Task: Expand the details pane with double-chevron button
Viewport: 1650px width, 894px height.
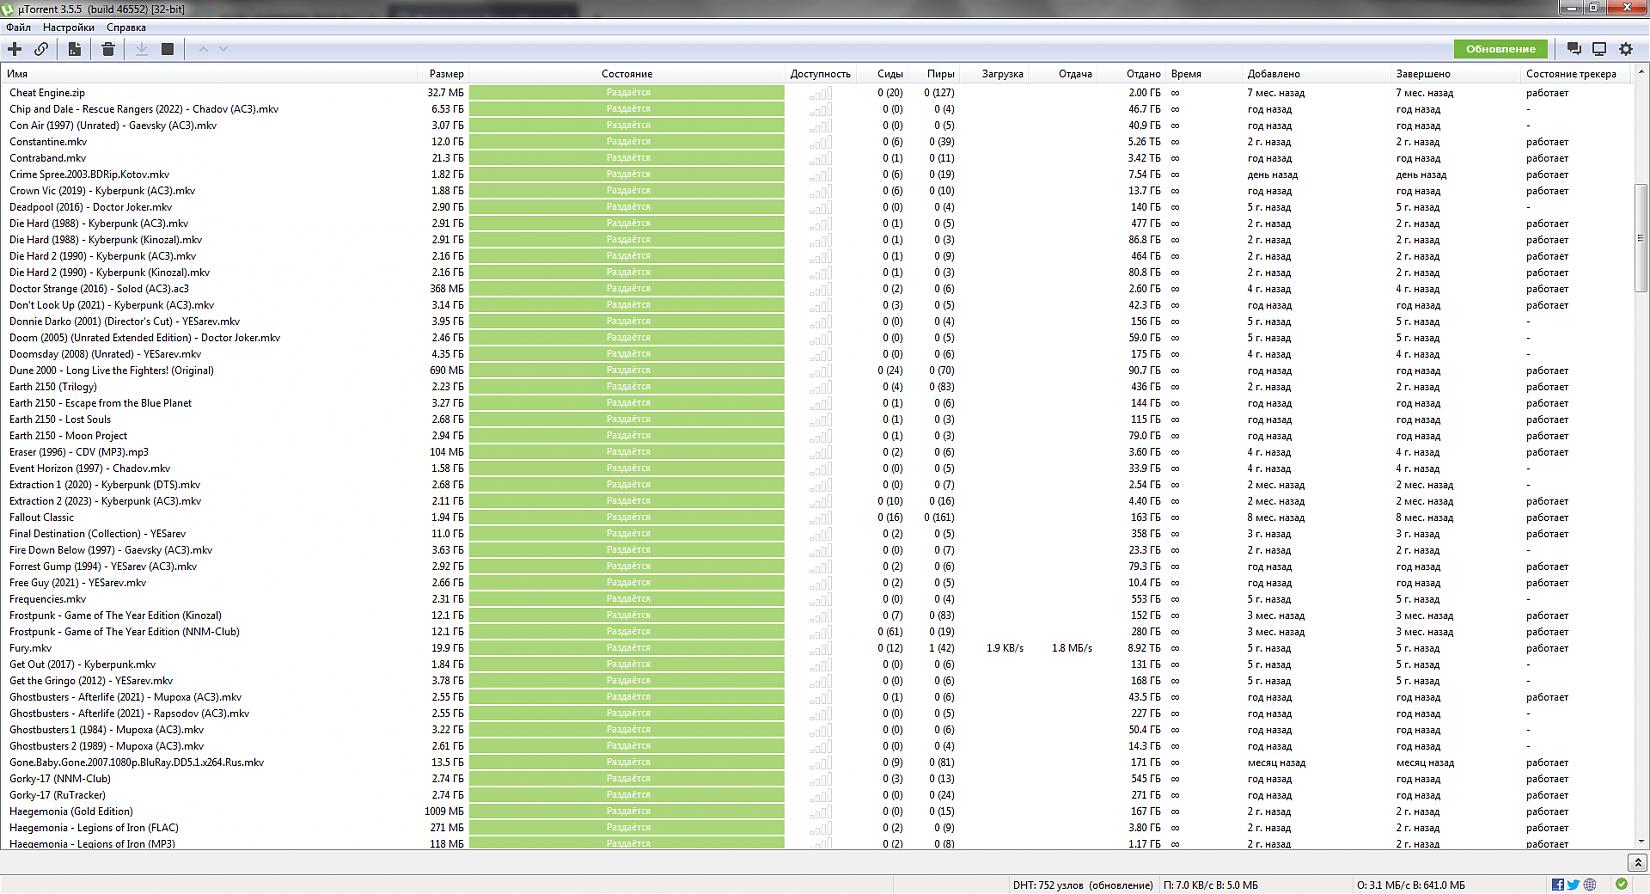Action: pos(1637,863)
